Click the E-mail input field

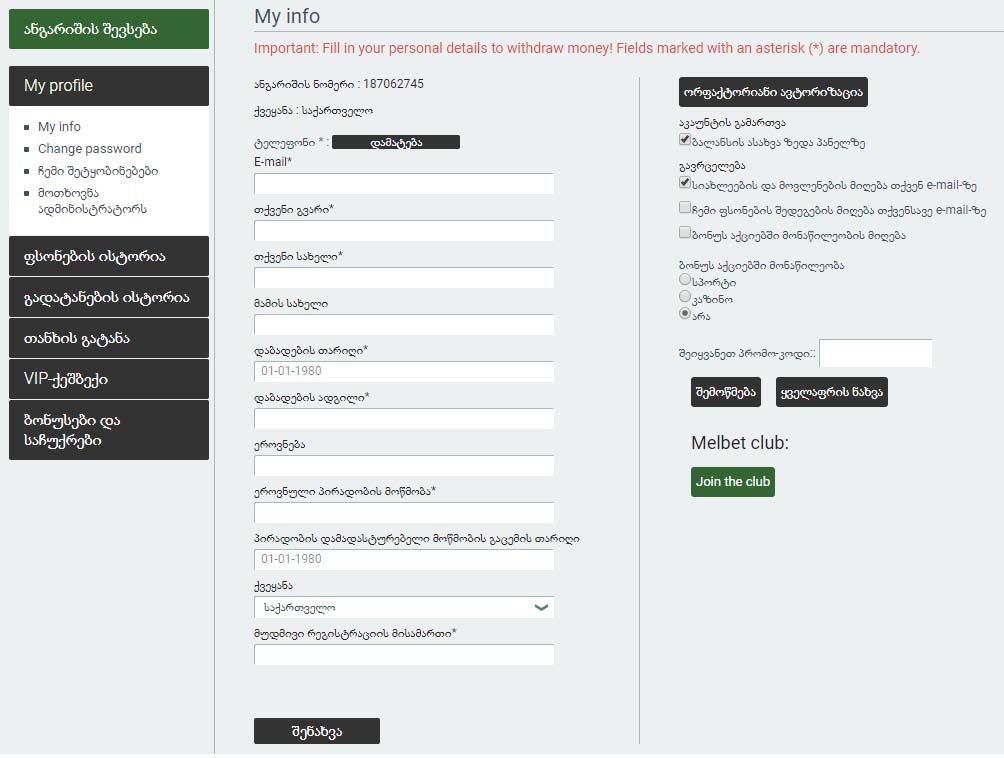click(404, 184)
